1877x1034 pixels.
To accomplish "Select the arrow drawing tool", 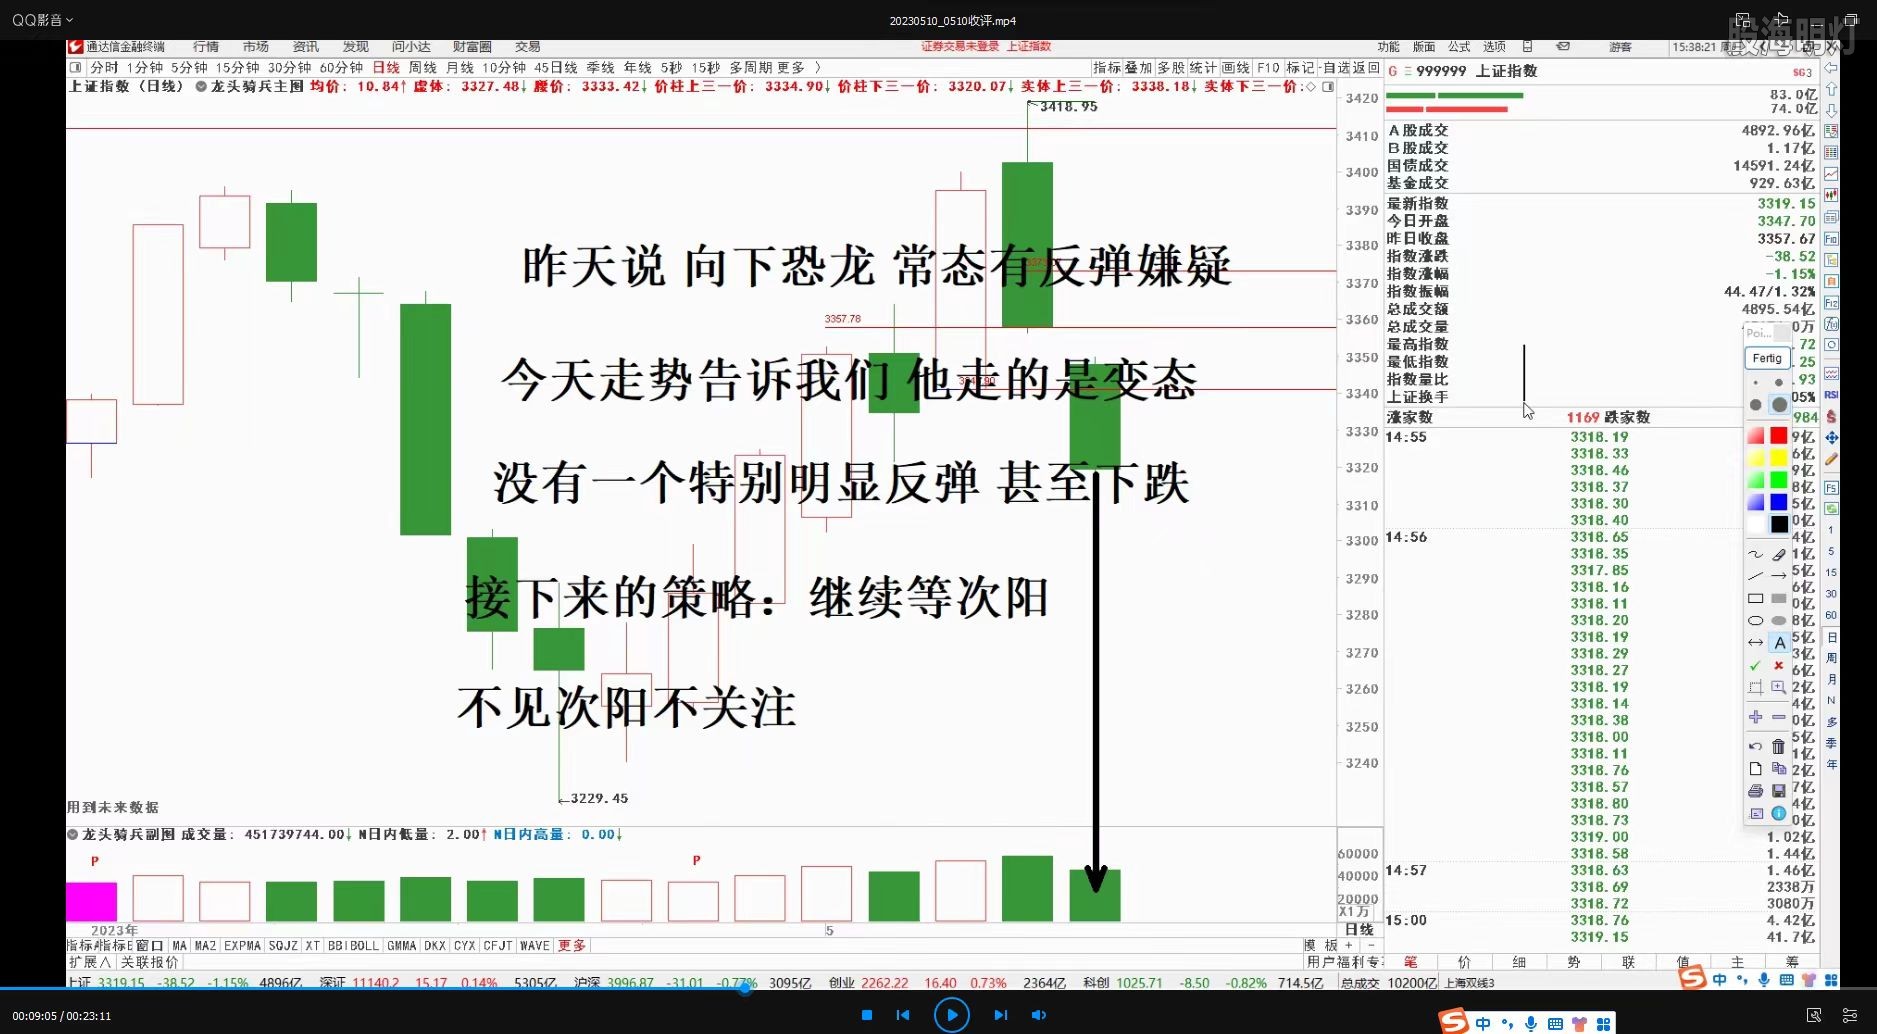I will tap(1779, 576).
